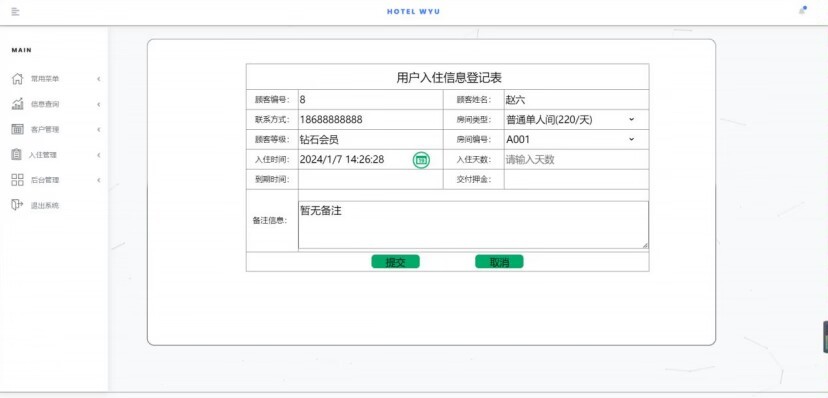Click the 入住天数 label
The width and height of the screenshot is (828, 398).
(x=474, y=160)
